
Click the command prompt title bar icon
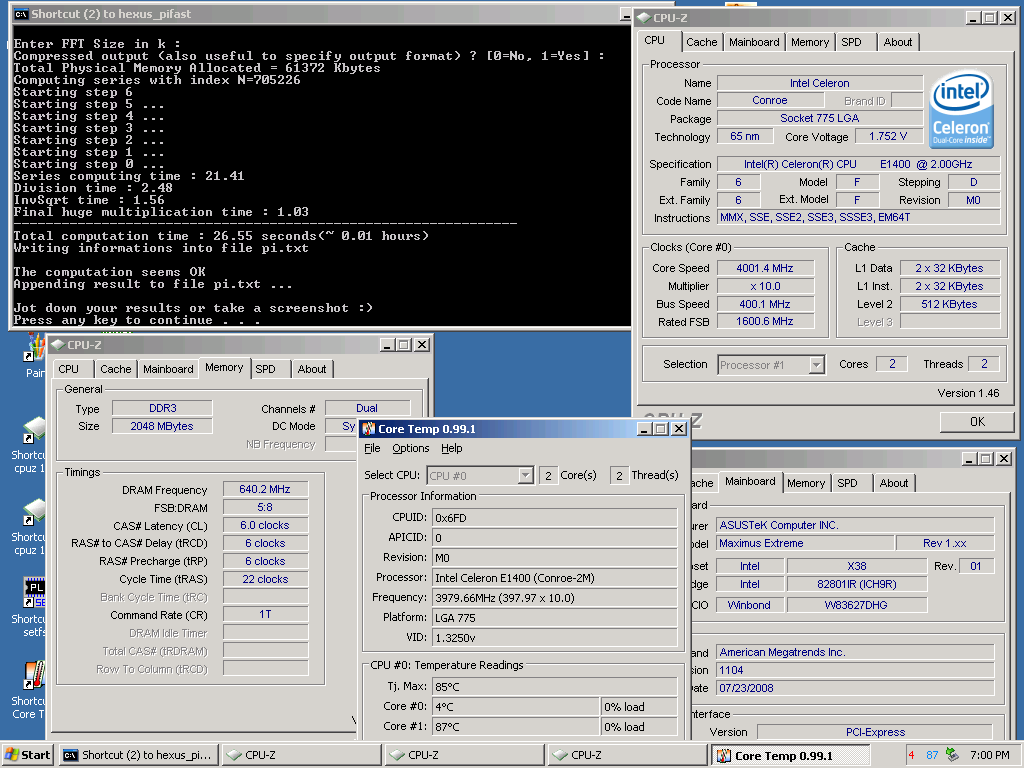pyautogui.click(x=22, y=14)
